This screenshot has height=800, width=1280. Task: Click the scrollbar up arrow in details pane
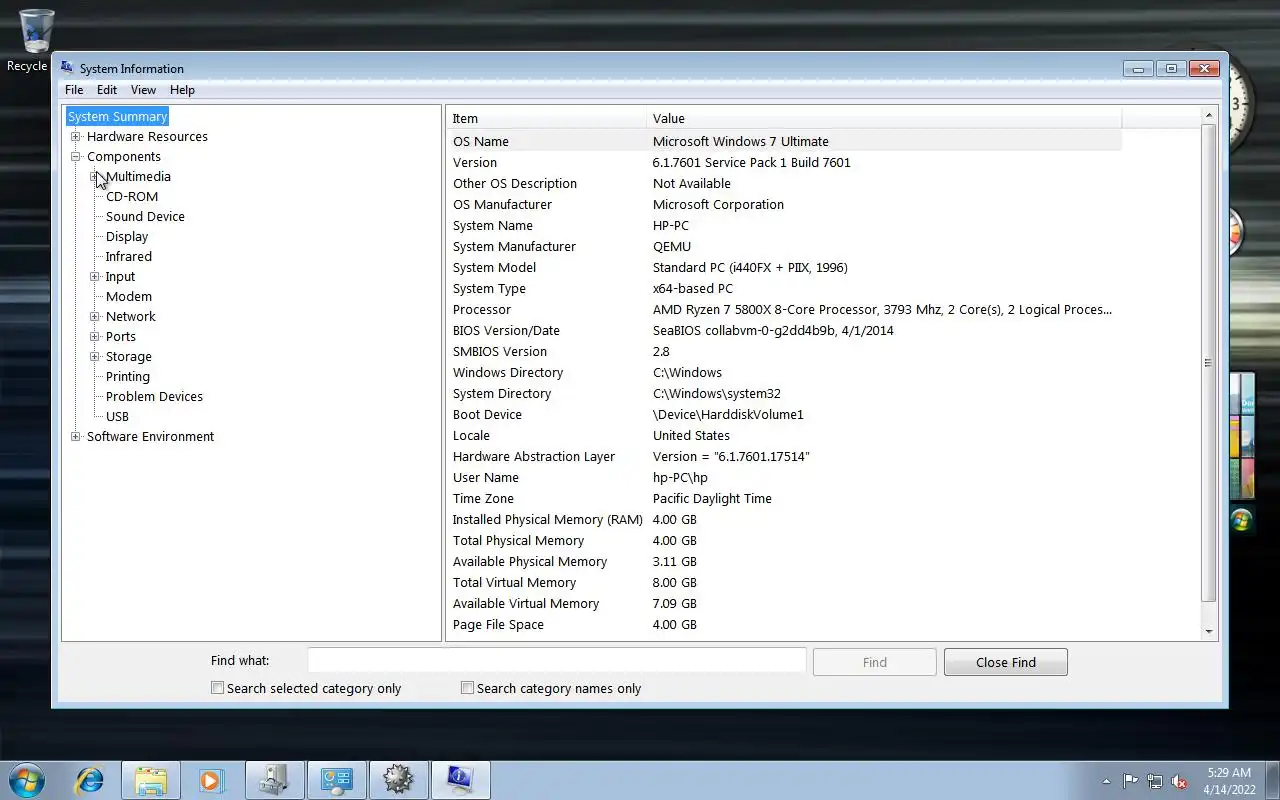click(1208, 116)
